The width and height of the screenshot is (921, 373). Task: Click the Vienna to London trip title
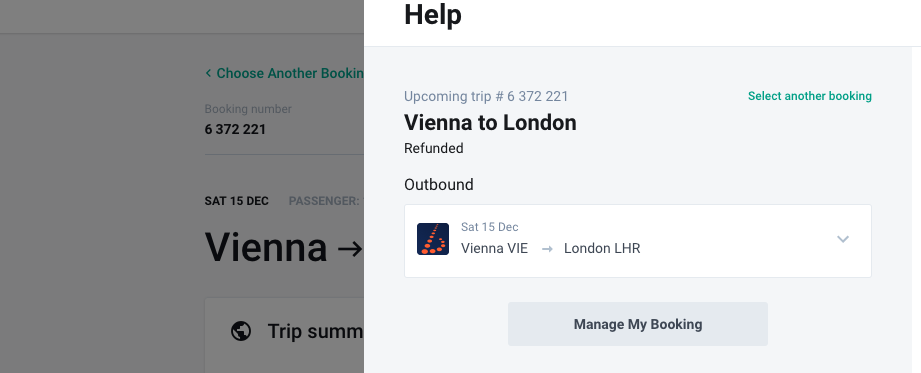click(x=490, y=123)
